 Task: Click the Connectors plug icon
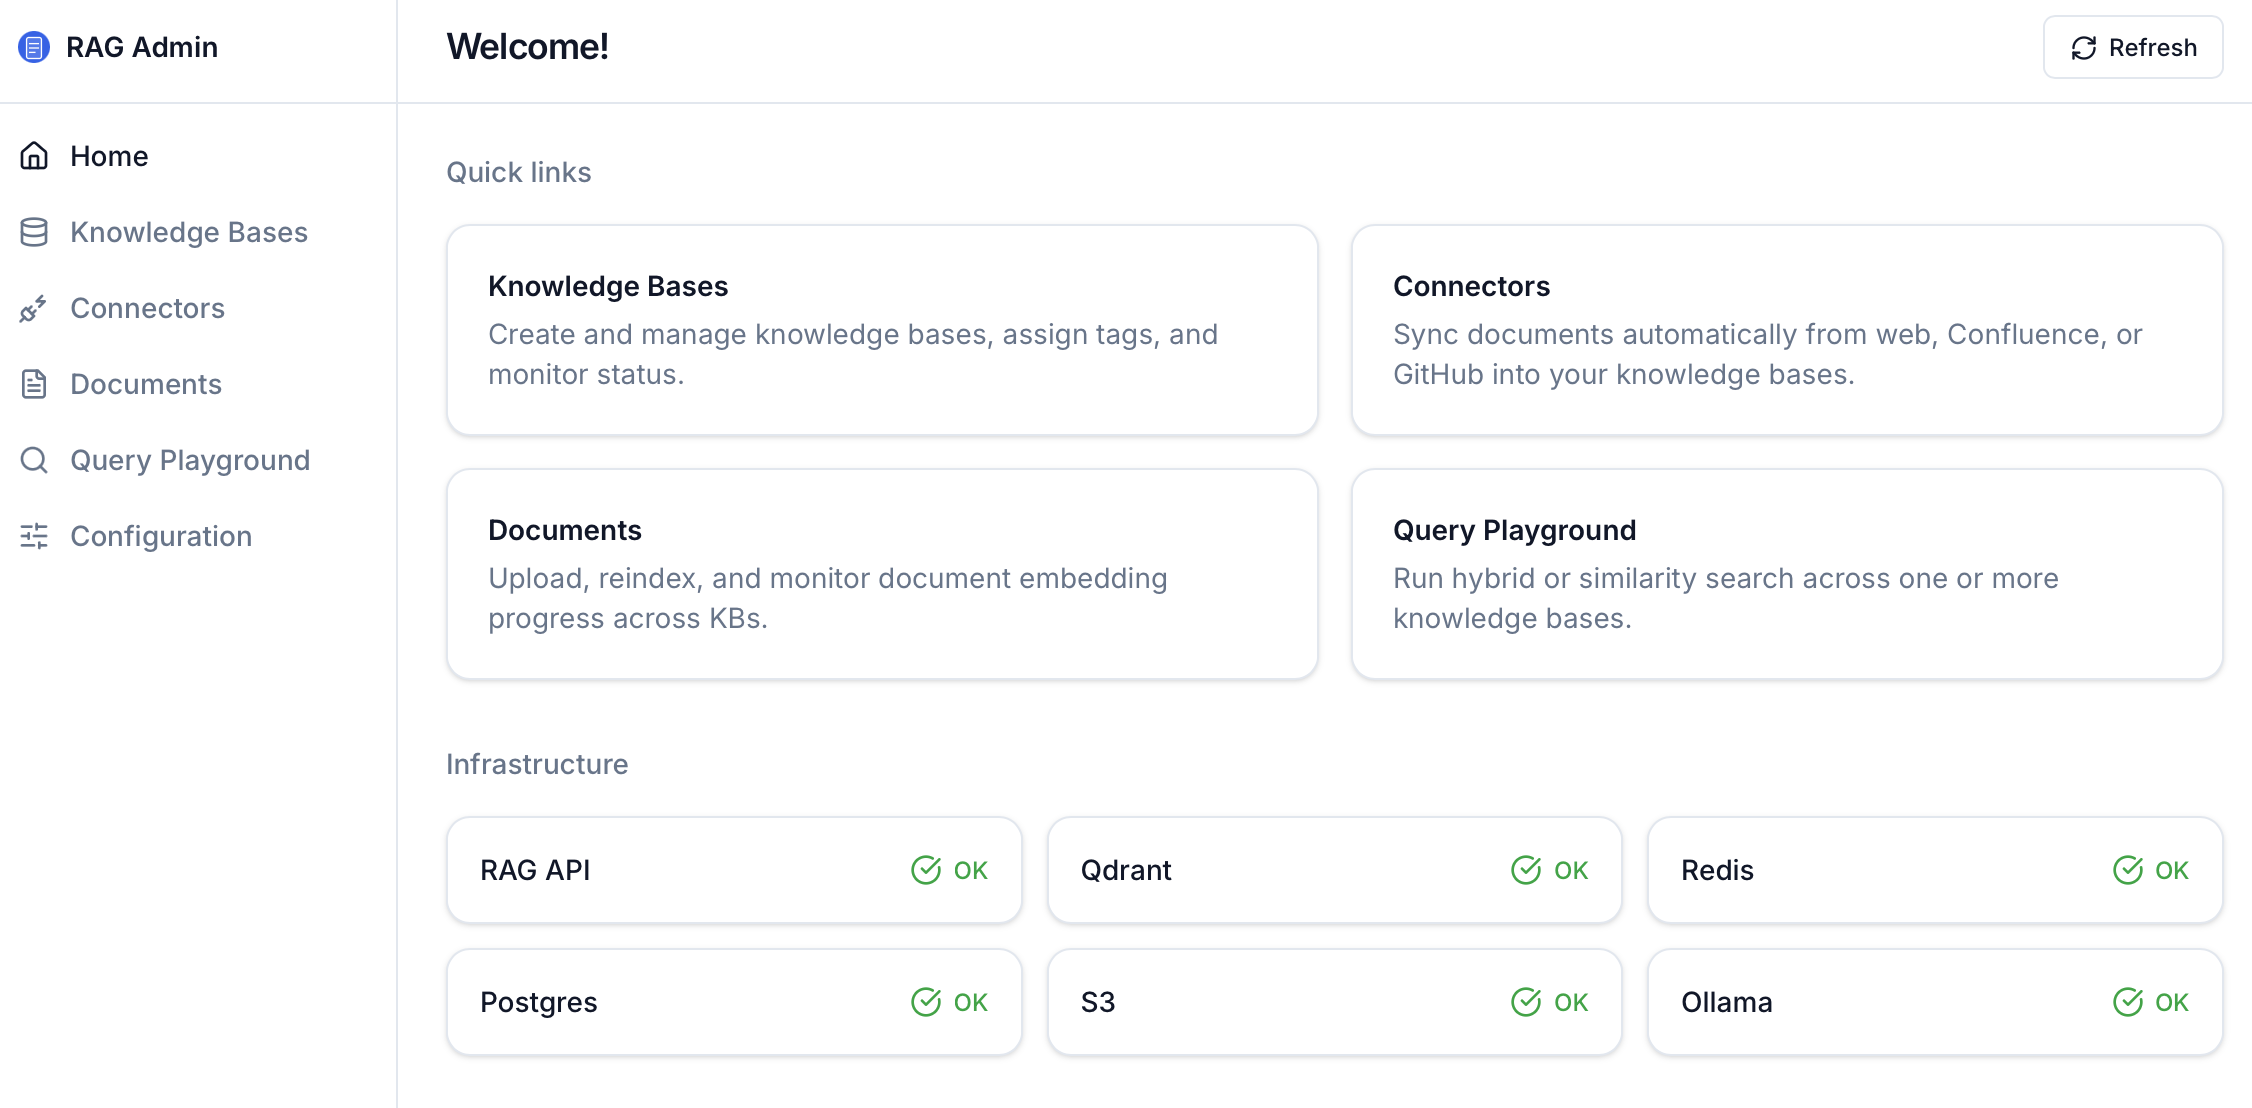[x=34, y=308]
